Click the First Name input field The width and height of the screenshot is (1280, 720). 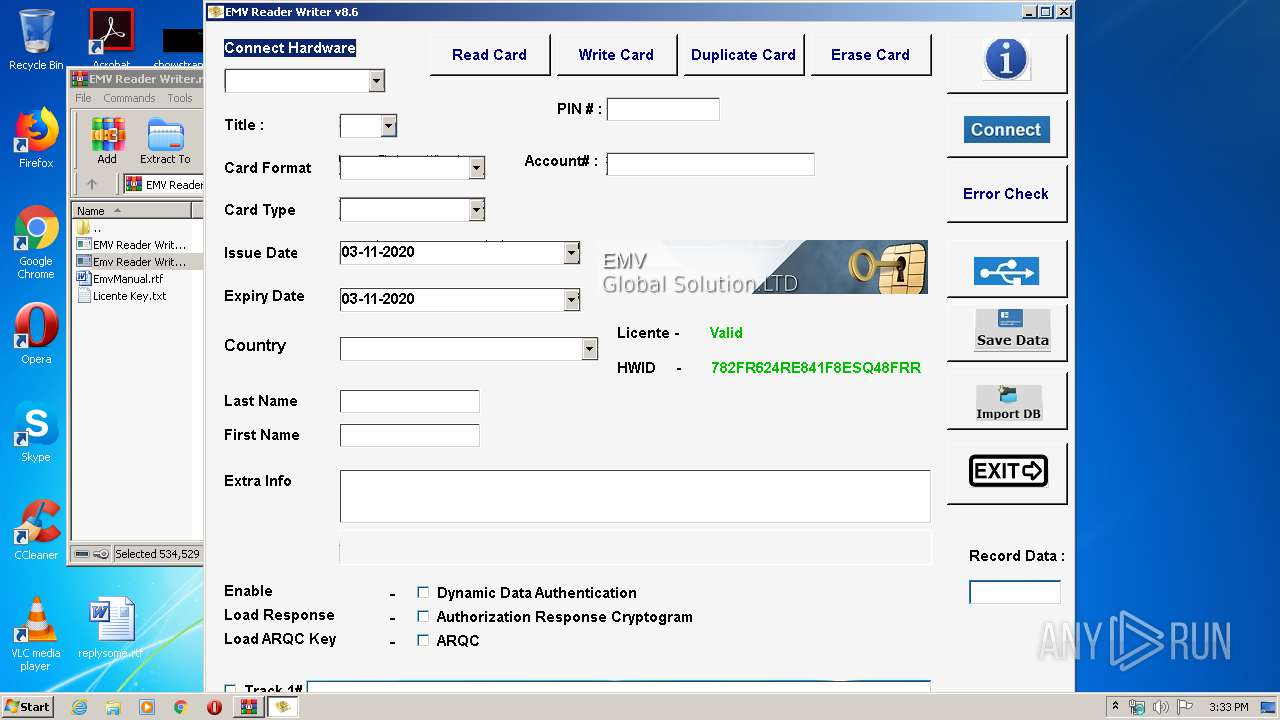(x=409, y=435)
